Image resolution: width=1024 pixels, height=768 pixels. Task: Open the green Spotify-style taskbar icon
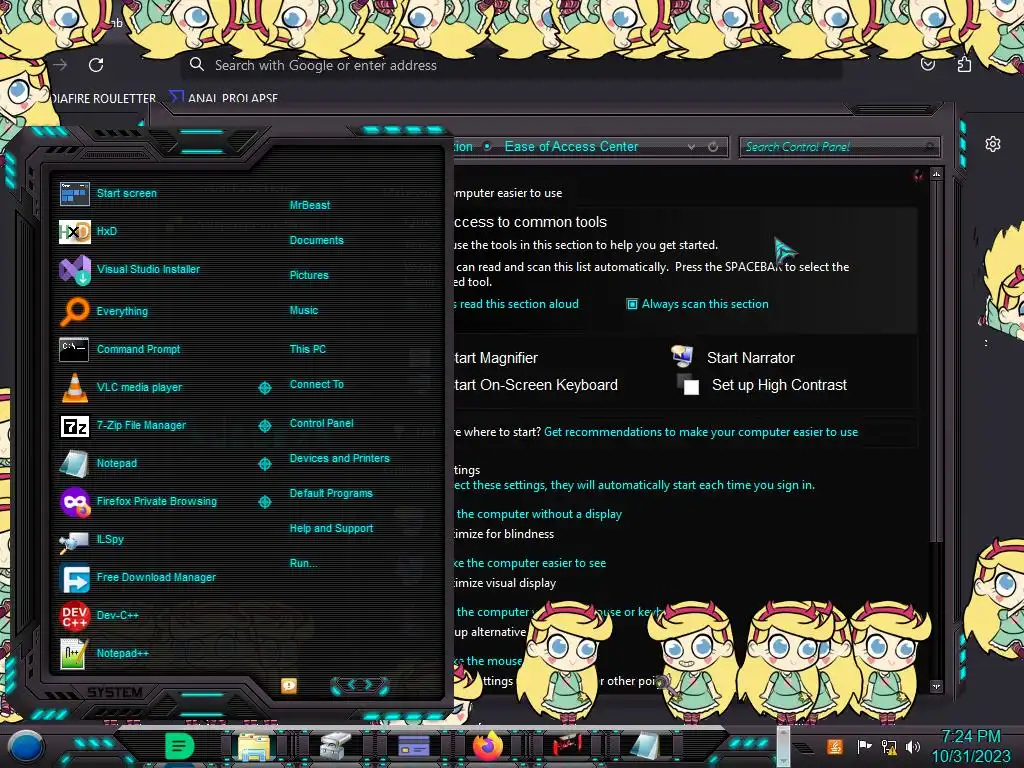click(179, 746)
